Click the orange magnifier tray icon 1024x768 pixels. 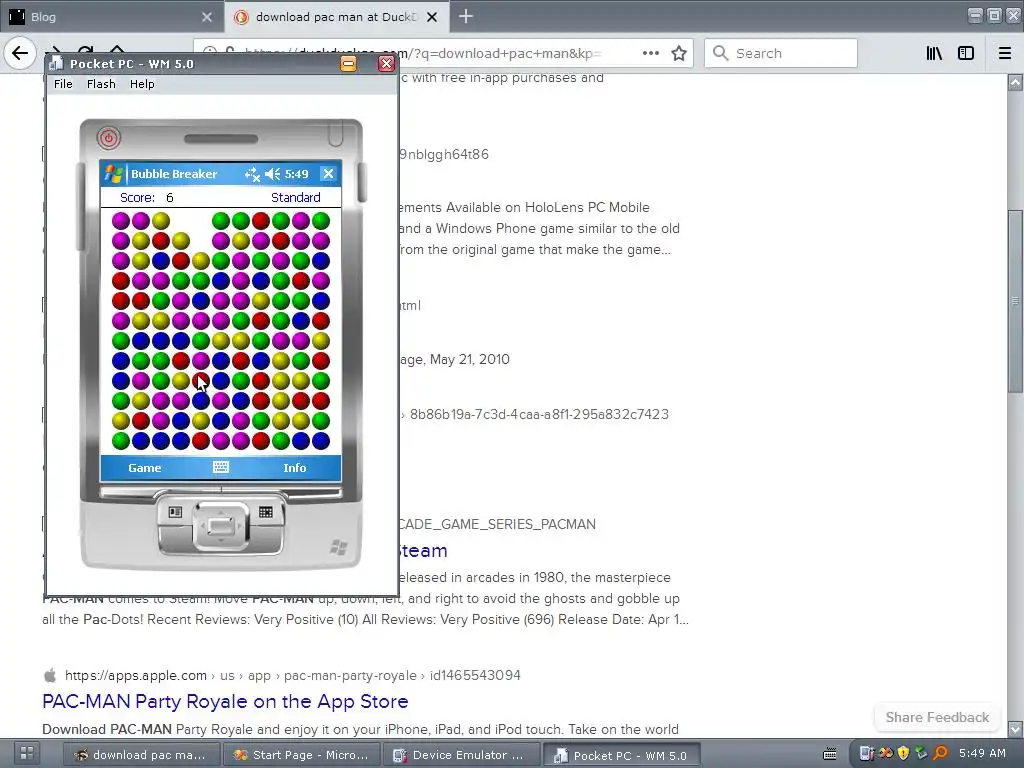click(940, 753)
